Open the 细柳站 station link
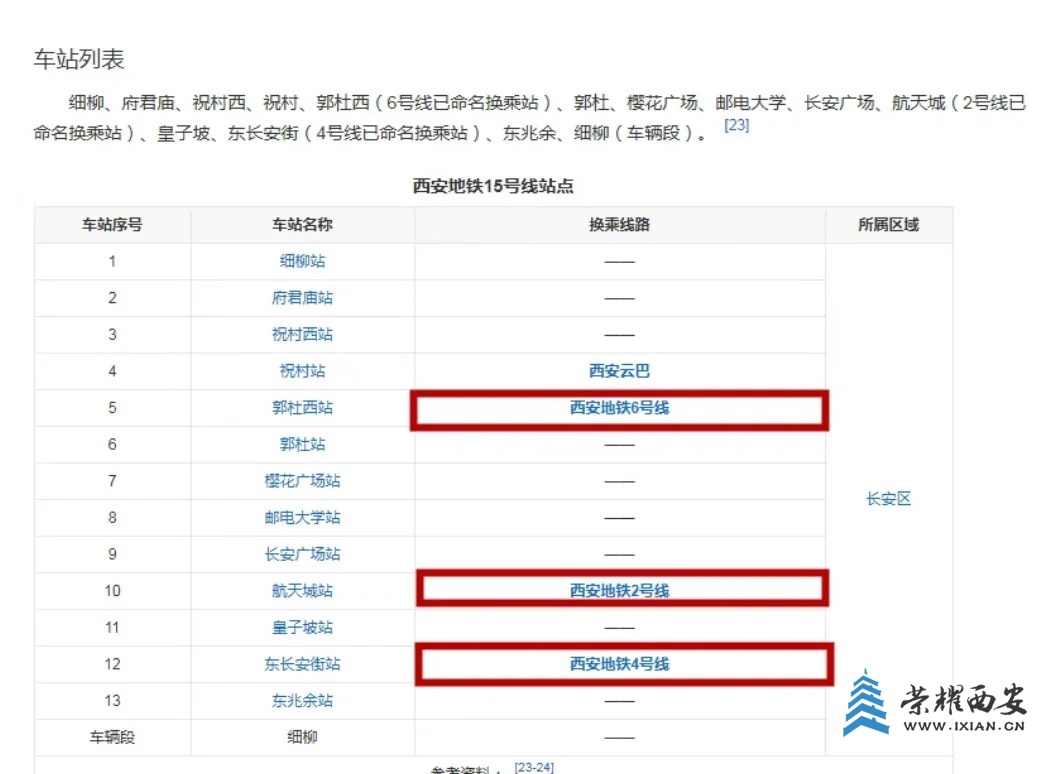Screen dimensions: 1059x774 tap(302, 261)
